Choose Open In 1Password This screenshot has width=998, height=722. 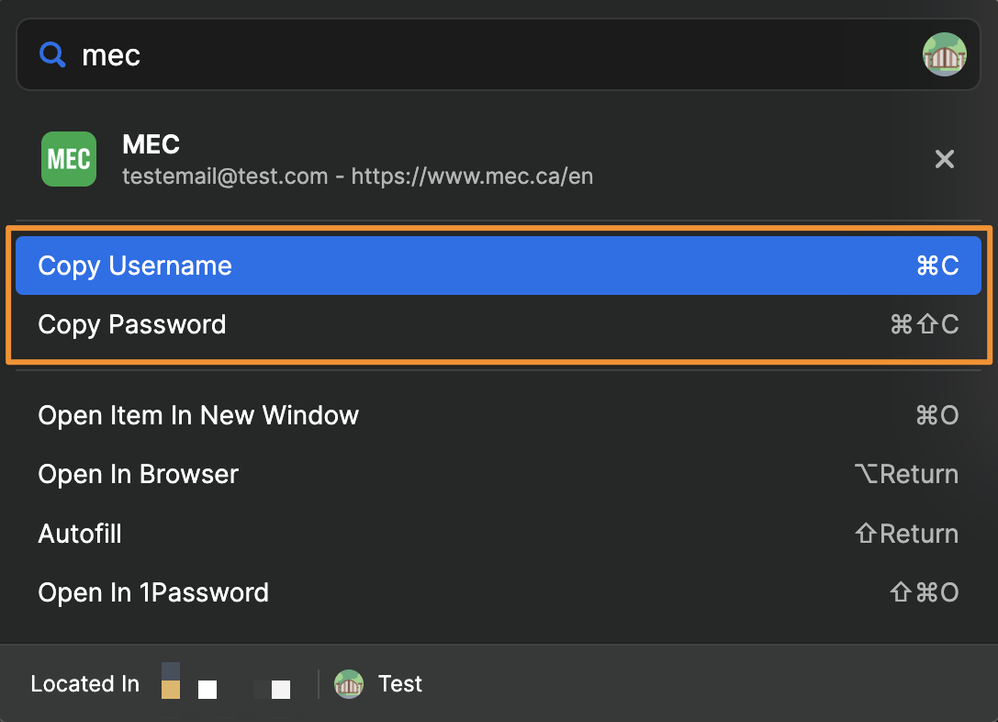tap(153, 593)
